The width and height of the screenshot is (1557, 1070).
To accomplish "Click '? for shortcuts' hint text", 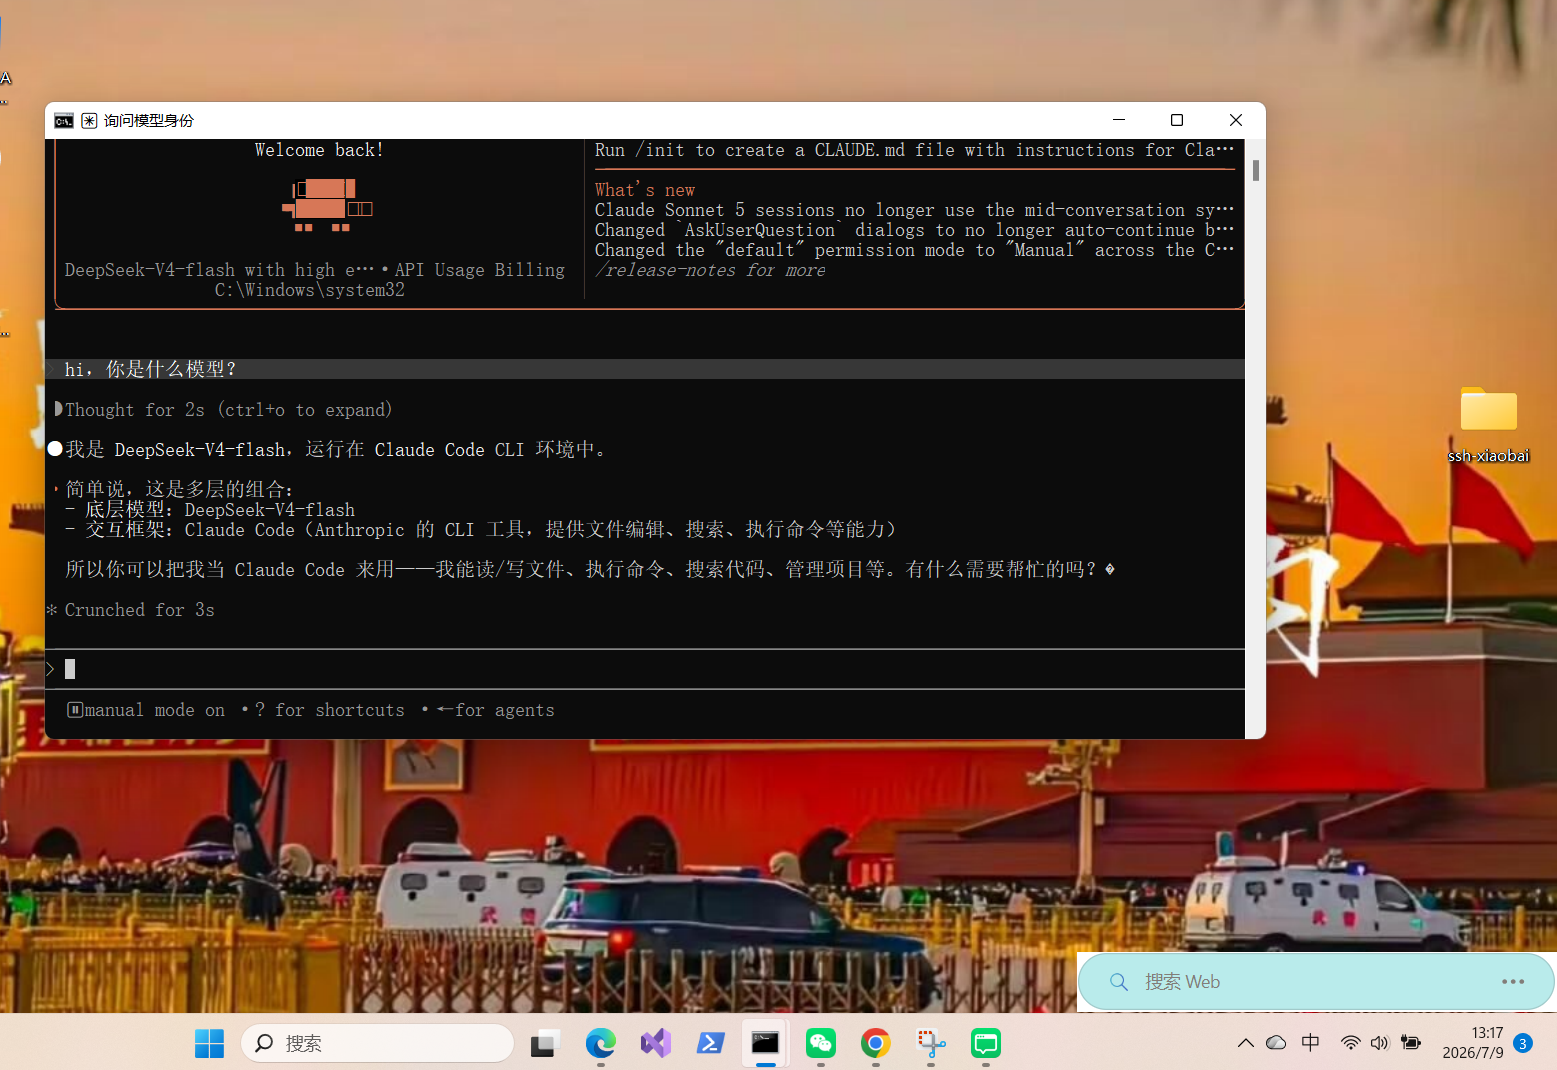I will tap(330, 710).
